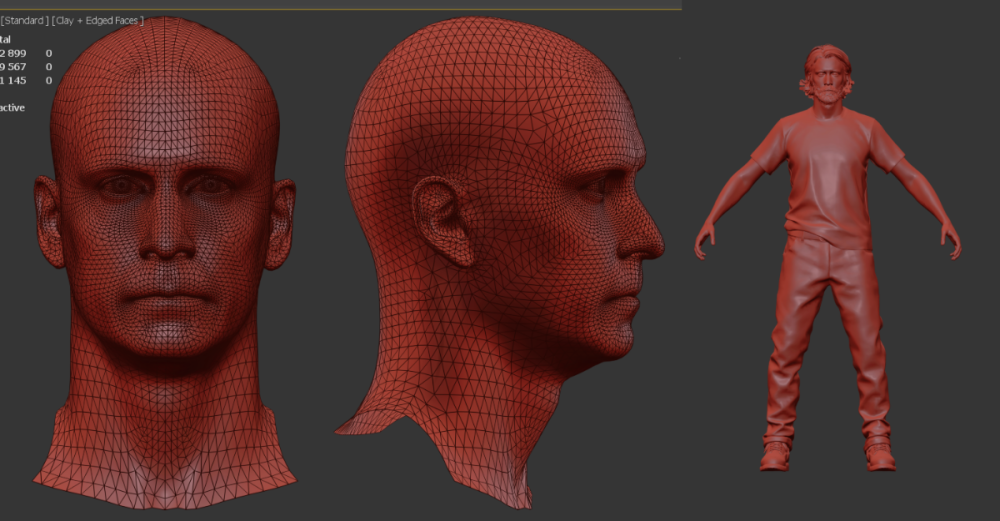Click the 1 145 statistics value
The width and height of the screenshot is (1000, 521).
[15, 81]
